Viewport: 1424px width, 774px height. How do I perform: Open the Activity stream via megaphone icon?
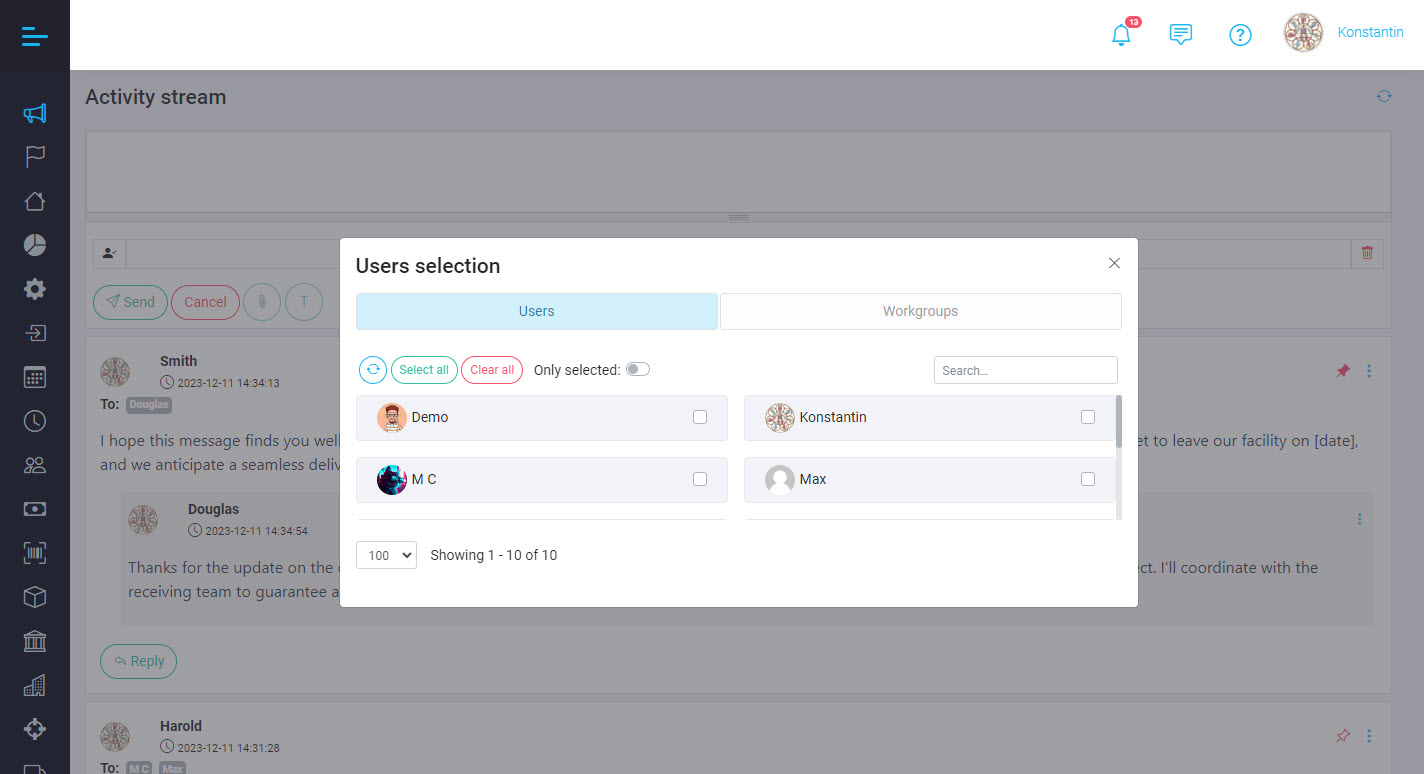(x=34, y=113)
